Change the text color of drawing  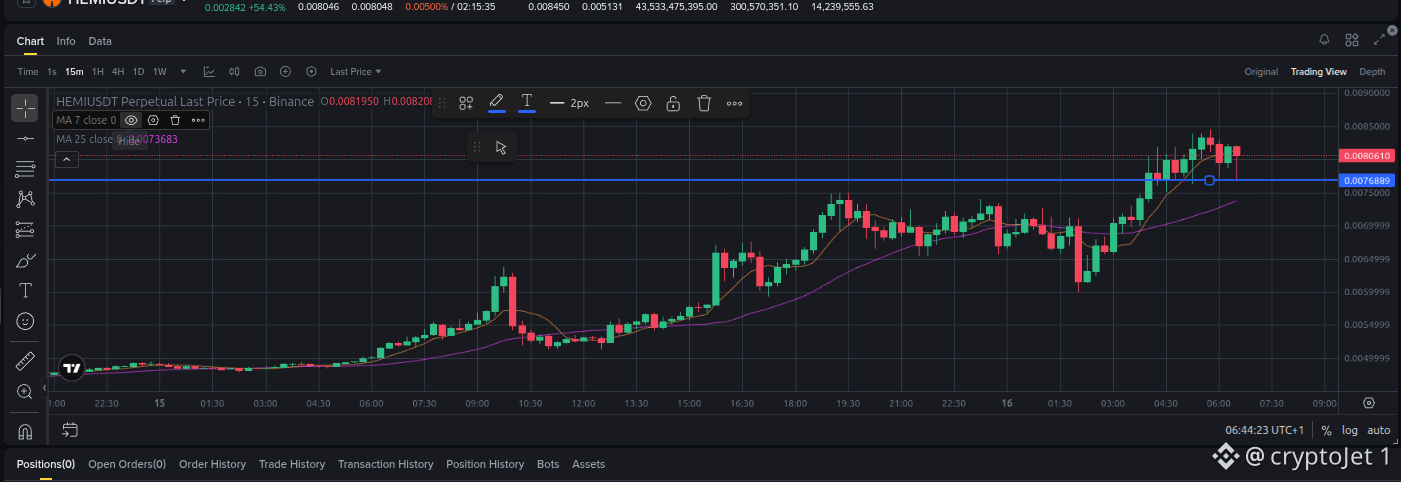click(527, 103)
